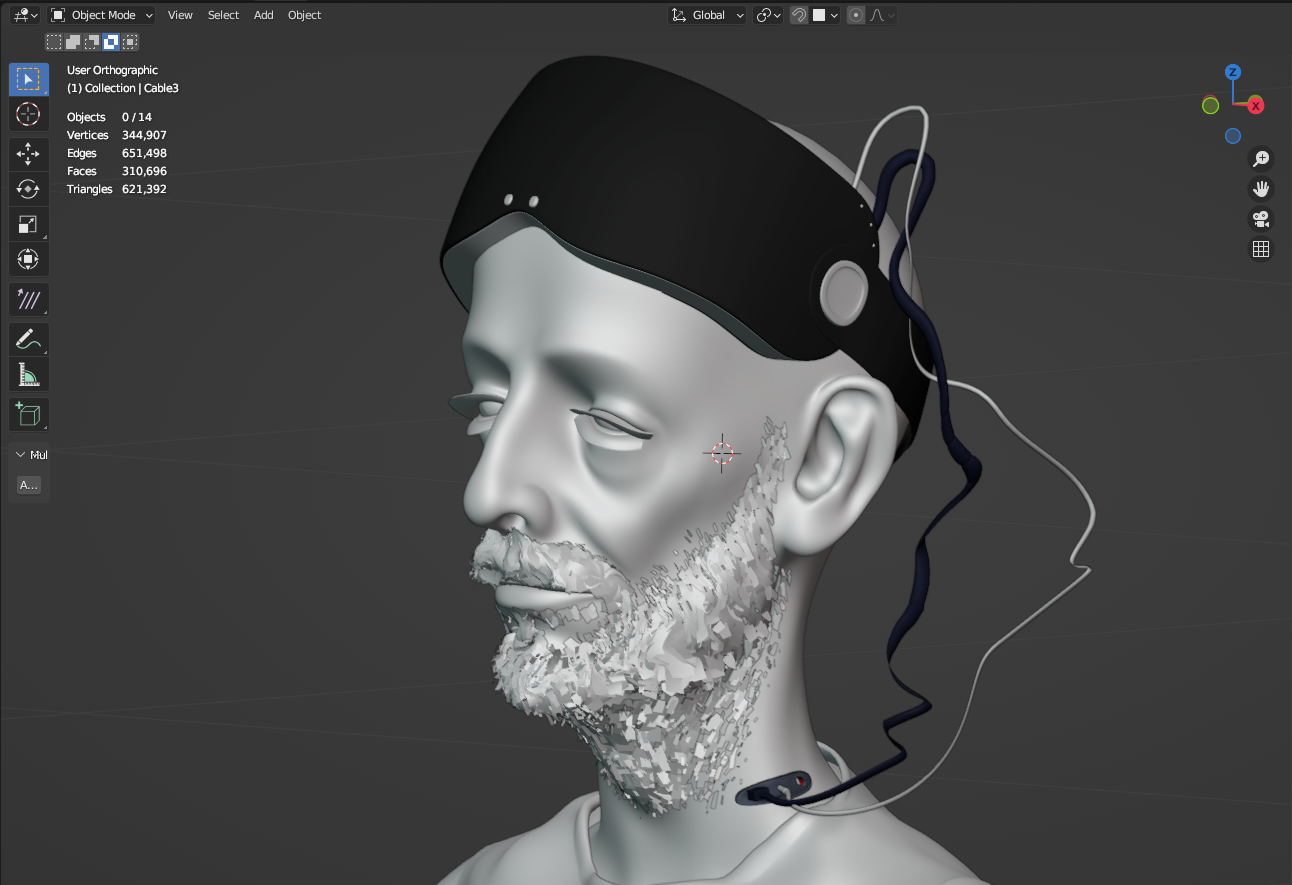Click the round disc on the headband
The width and height of the screenshot is (1292, 885).
[x=846, y=292]
